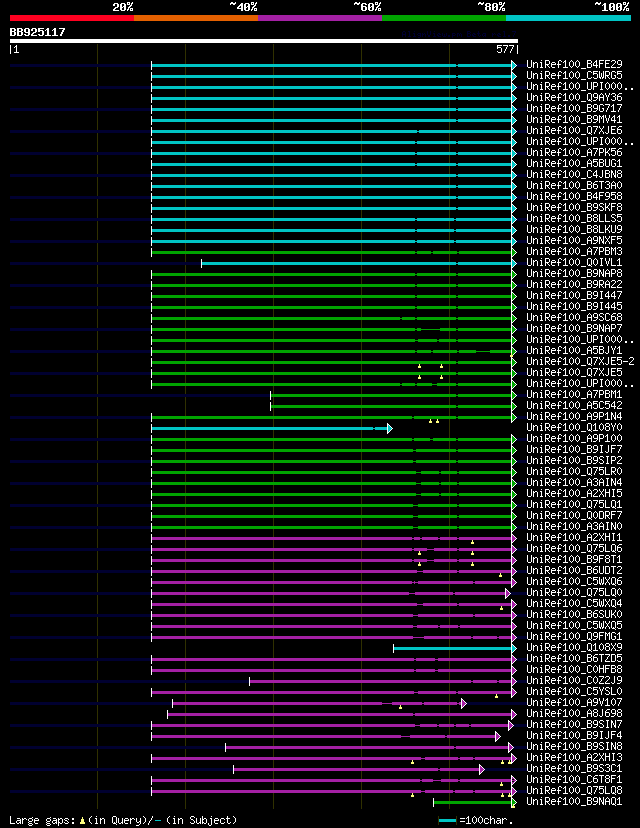The width and height of the screenshot is (640, 828).
Task: Click the cyan arrowhead ending Q108X9 alignment
Action: [x=514, y=648]
